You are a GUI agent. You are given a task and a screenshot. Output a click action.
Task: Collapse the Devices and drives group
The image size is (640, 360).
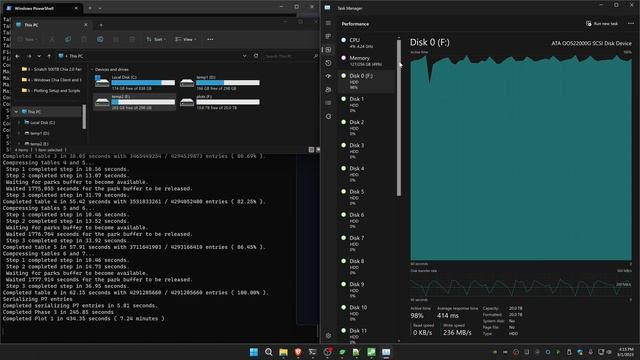92,70
